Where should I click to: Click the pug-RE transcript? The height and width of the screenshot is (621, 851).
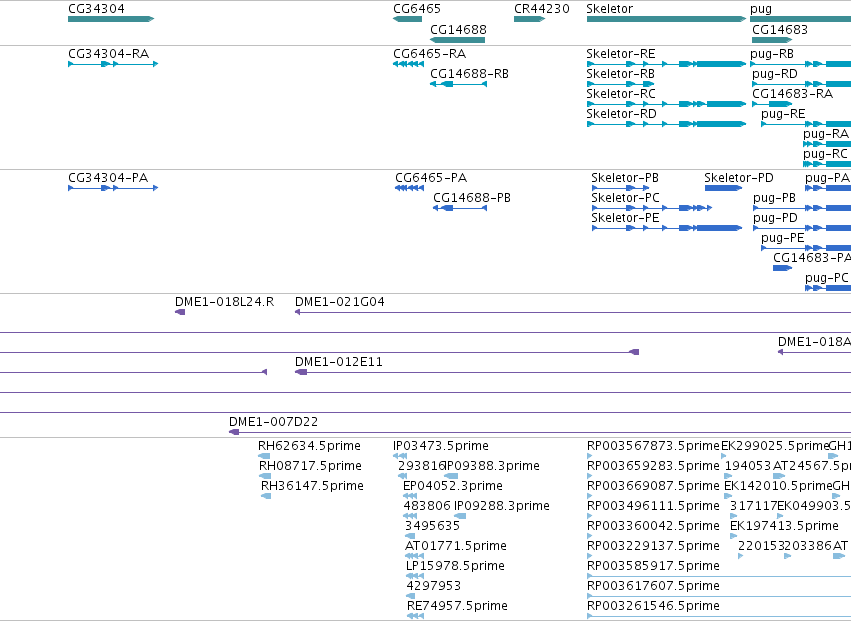[x=806, y=124]
